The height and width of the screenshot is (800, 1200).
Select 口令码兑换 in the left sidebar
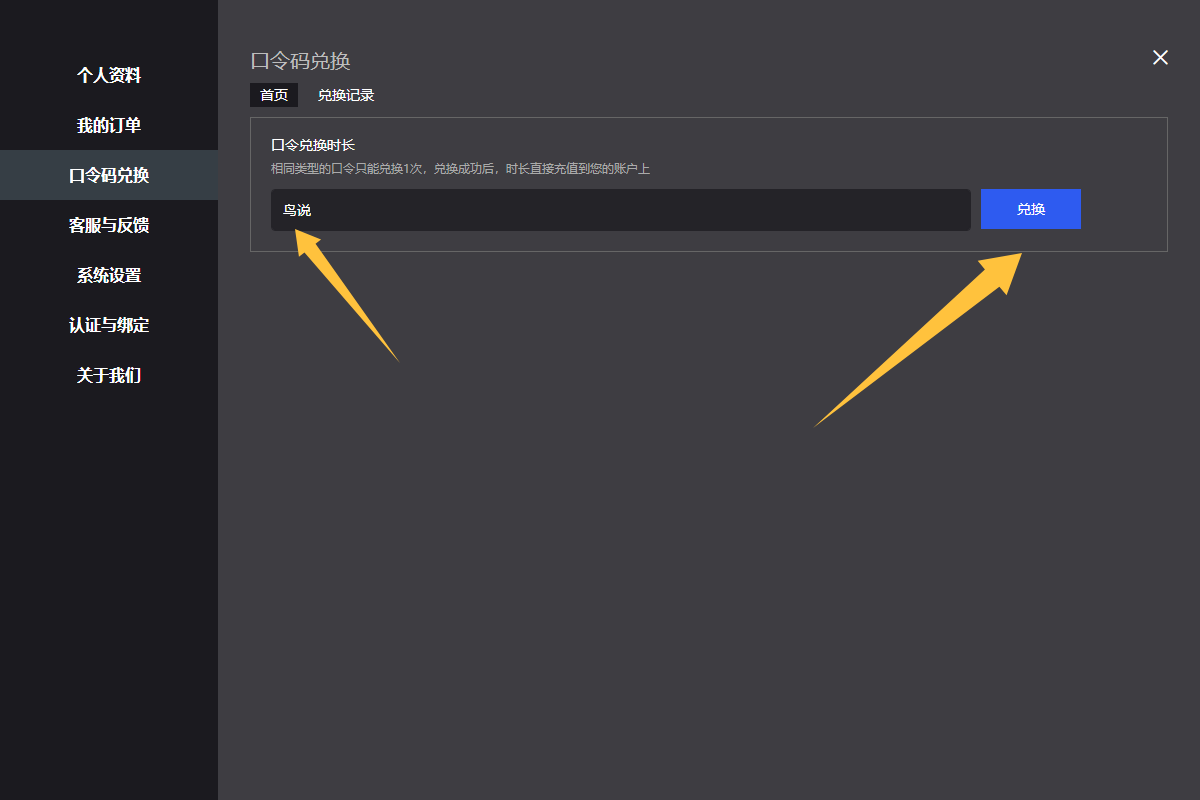[109, 175]
